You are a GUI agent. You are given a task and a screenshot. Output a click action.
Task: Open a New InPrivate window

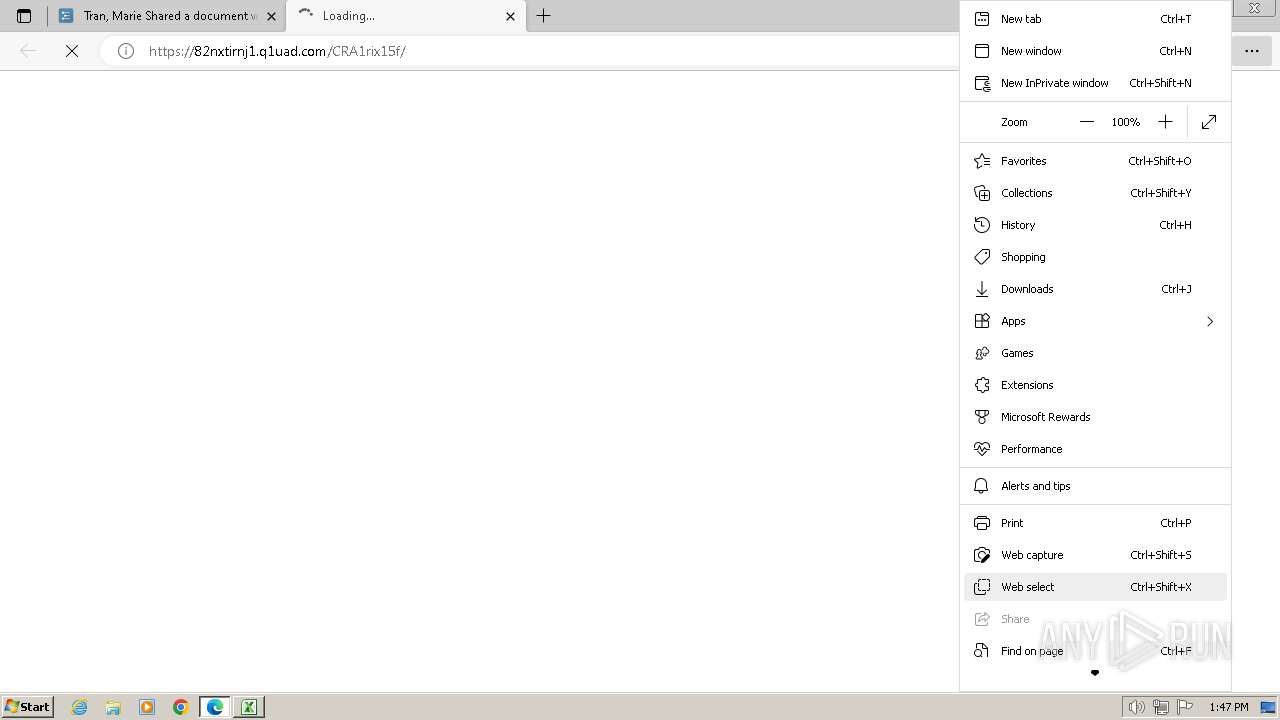(1095, 83)
